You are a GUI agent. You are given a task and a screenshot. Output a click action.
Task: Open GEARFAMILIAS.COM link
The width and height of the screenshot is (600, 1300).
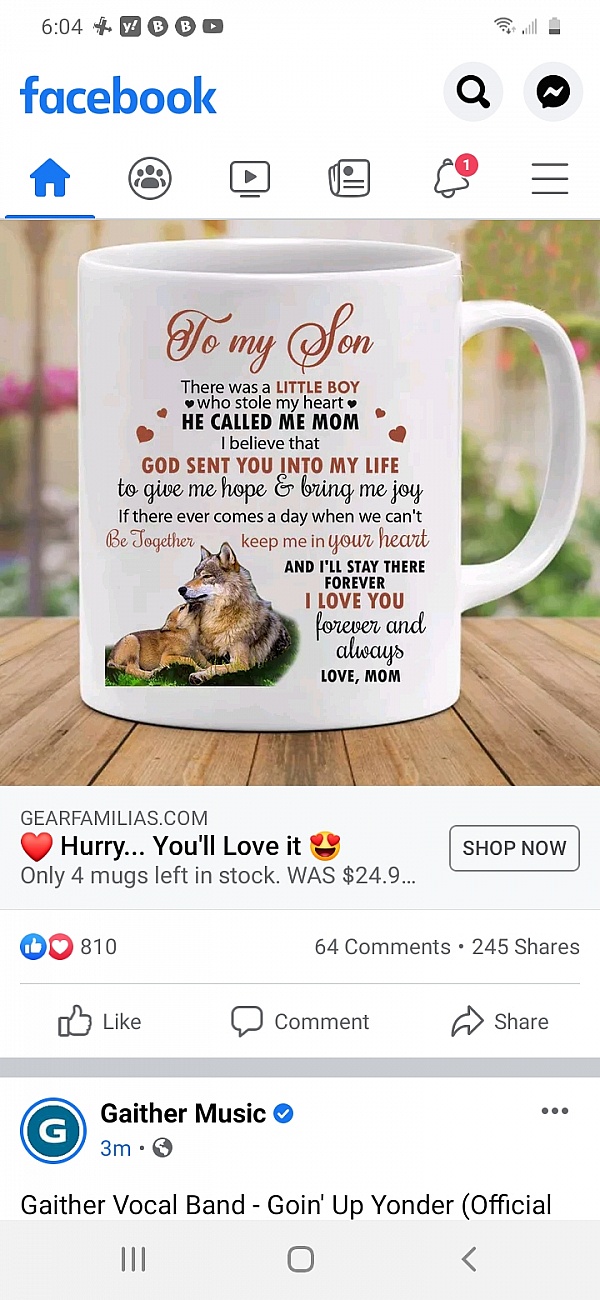pos(114,818)
